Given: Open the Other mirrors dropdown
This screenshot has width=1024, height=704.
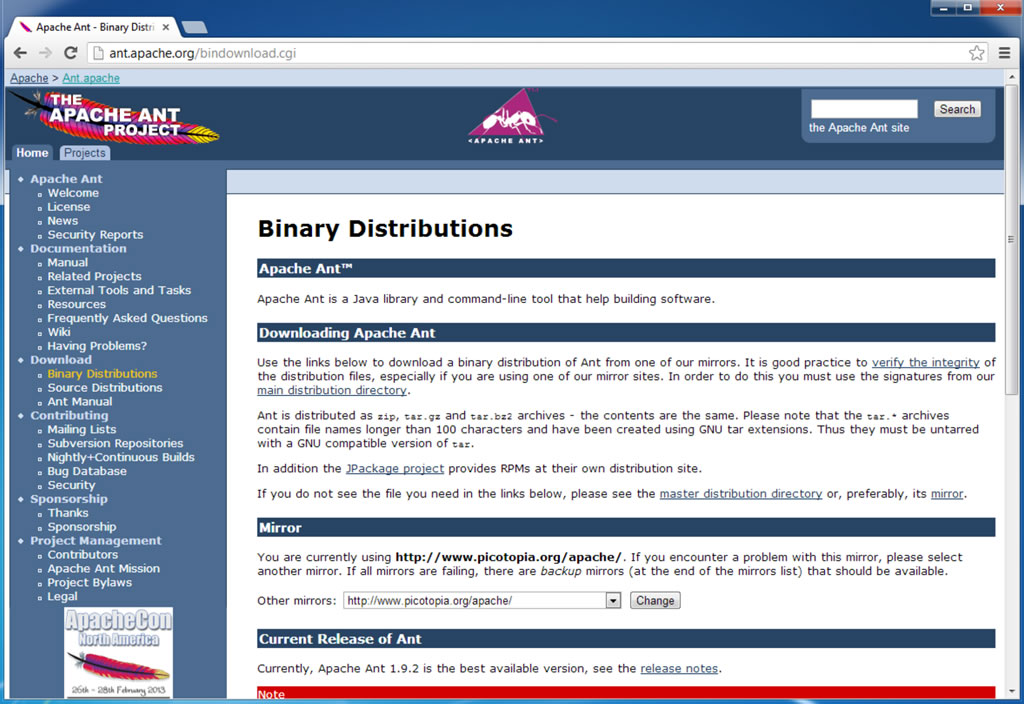Looking at the screenshot, I should pyautogui.click(x=481, y=600).
